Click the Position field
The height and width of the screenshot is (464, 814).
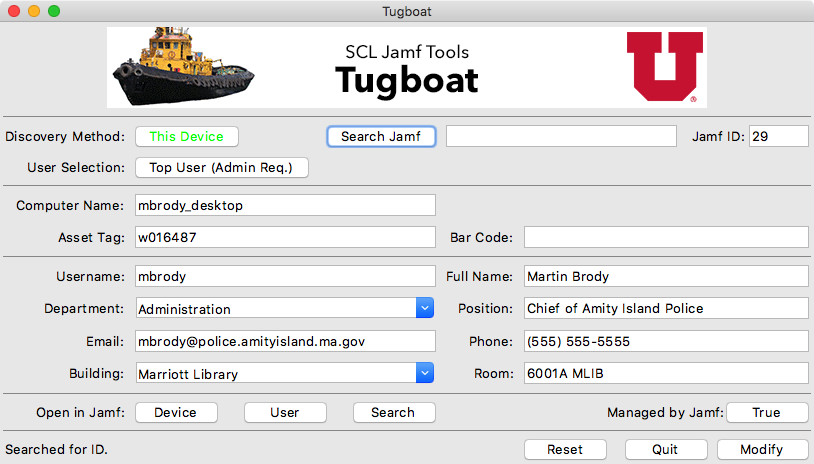pyautogui.click(x=666, y=308)
